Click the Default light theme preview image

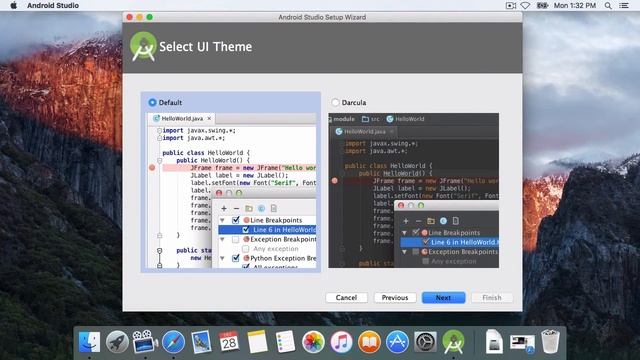(x=231, y=190)
